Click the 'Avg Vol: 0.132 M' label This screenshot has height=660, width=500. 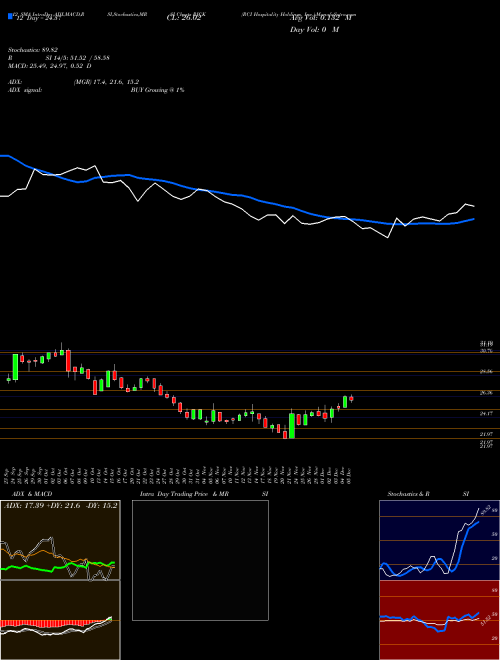click(x=320, y=18)
